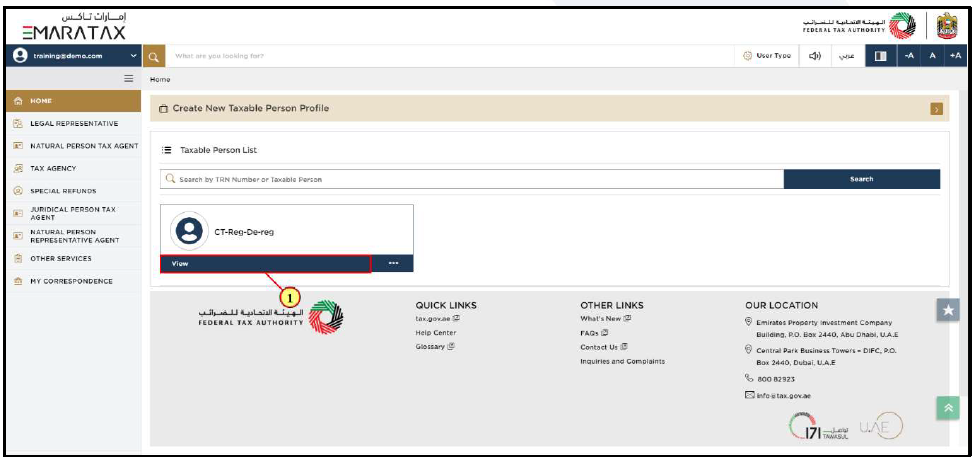Increase font size with +A button
The width and height of the screenshot is (972, 457).
click(955, 56)
